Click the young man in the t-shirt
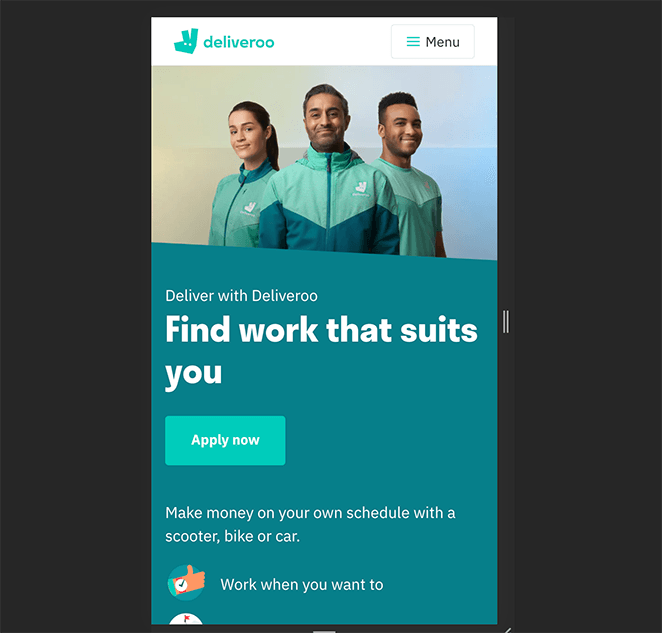Image resolution: width=662 pixels, height=633 pixels. click(x=409, y=174)
